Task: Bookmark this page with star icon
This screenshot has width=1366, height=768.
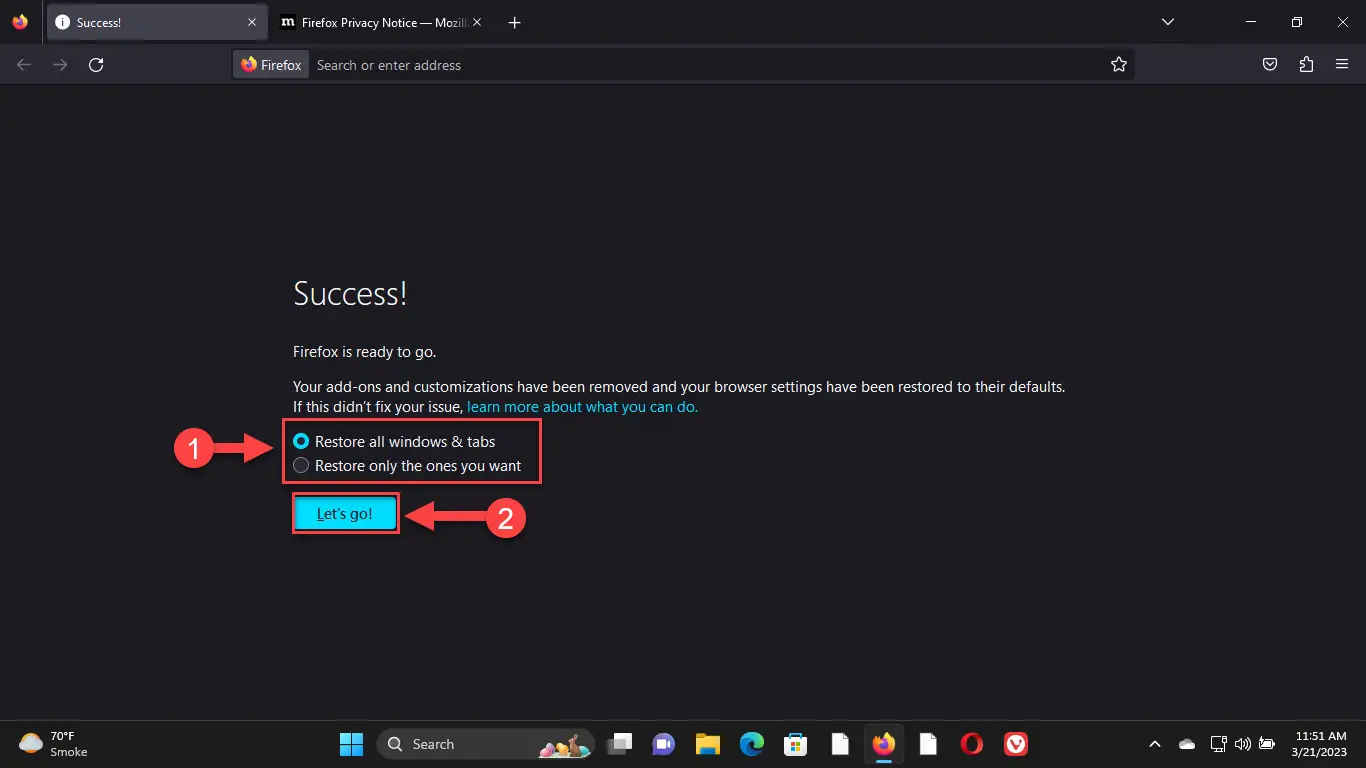Action: tap(1118, 65)
